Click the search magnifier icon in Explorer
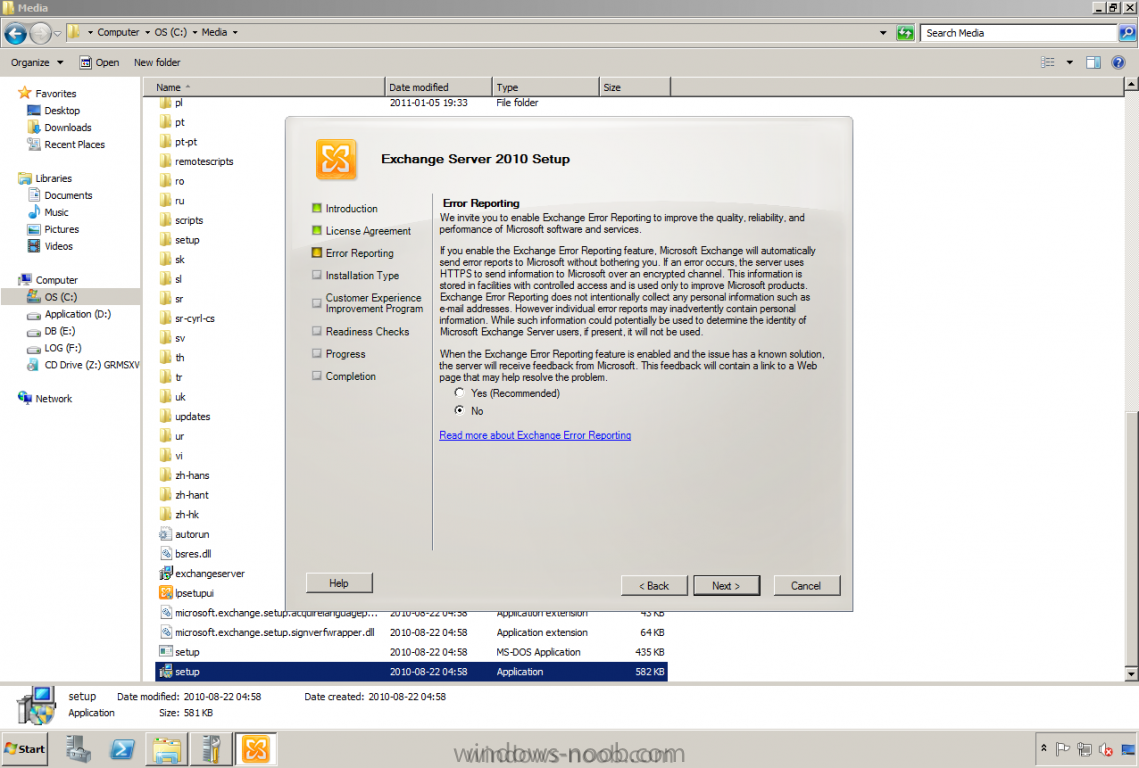The image size is (1139, 768). 1127,33
